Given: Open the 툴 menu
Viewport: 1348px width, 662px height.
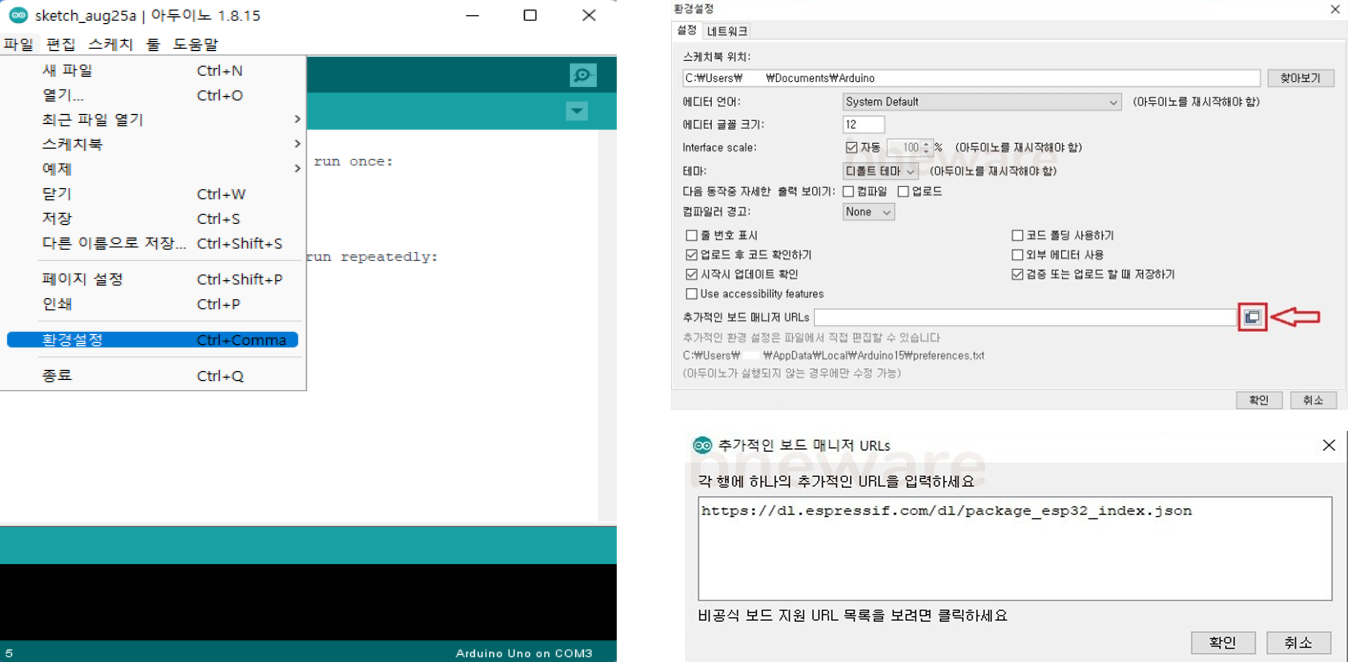Looking at the screenshot, I should point(152,44).
